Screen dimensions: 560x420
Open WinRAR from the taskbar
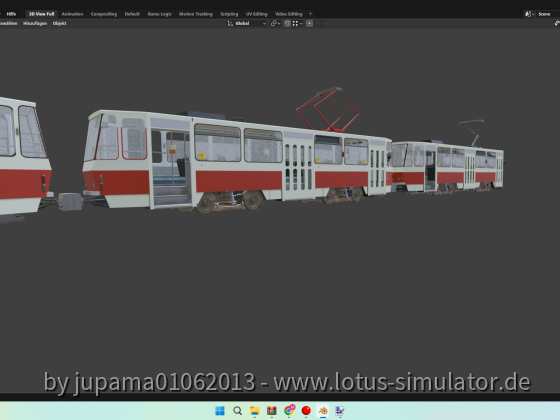click(x=272, y=411)
